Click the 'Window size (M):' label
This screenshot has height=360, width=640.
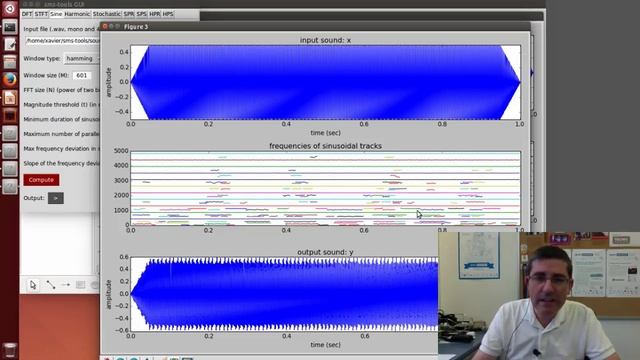(46, 76)
